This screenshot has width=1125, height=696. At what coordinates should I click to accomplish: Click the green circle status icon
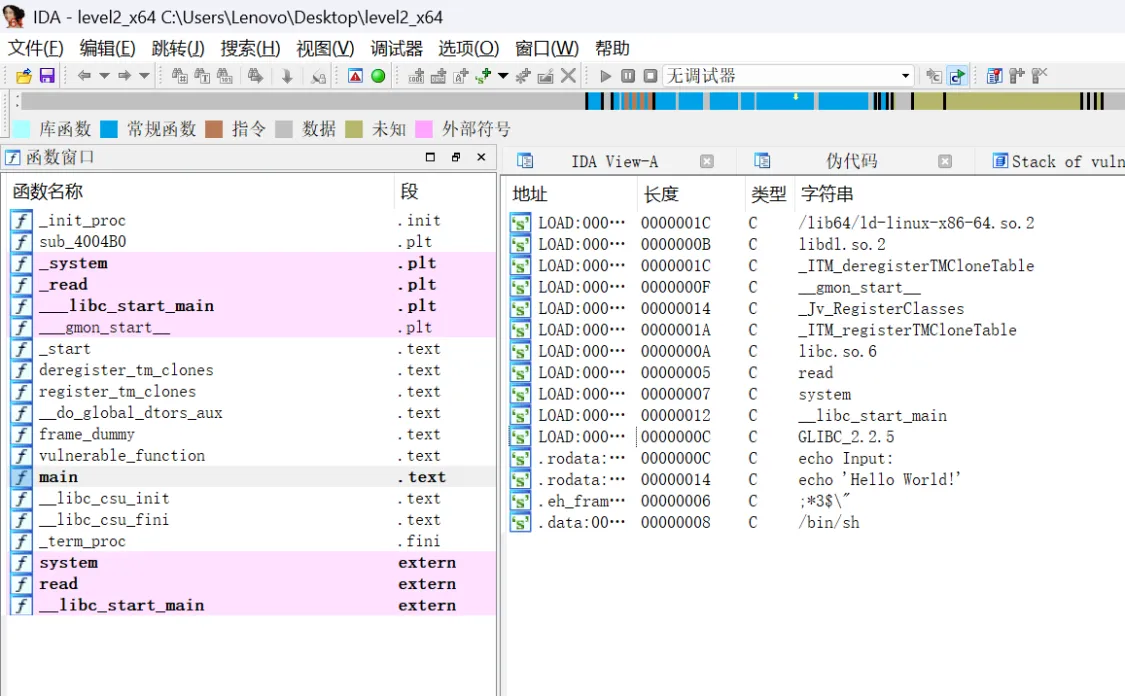(378, 76)
